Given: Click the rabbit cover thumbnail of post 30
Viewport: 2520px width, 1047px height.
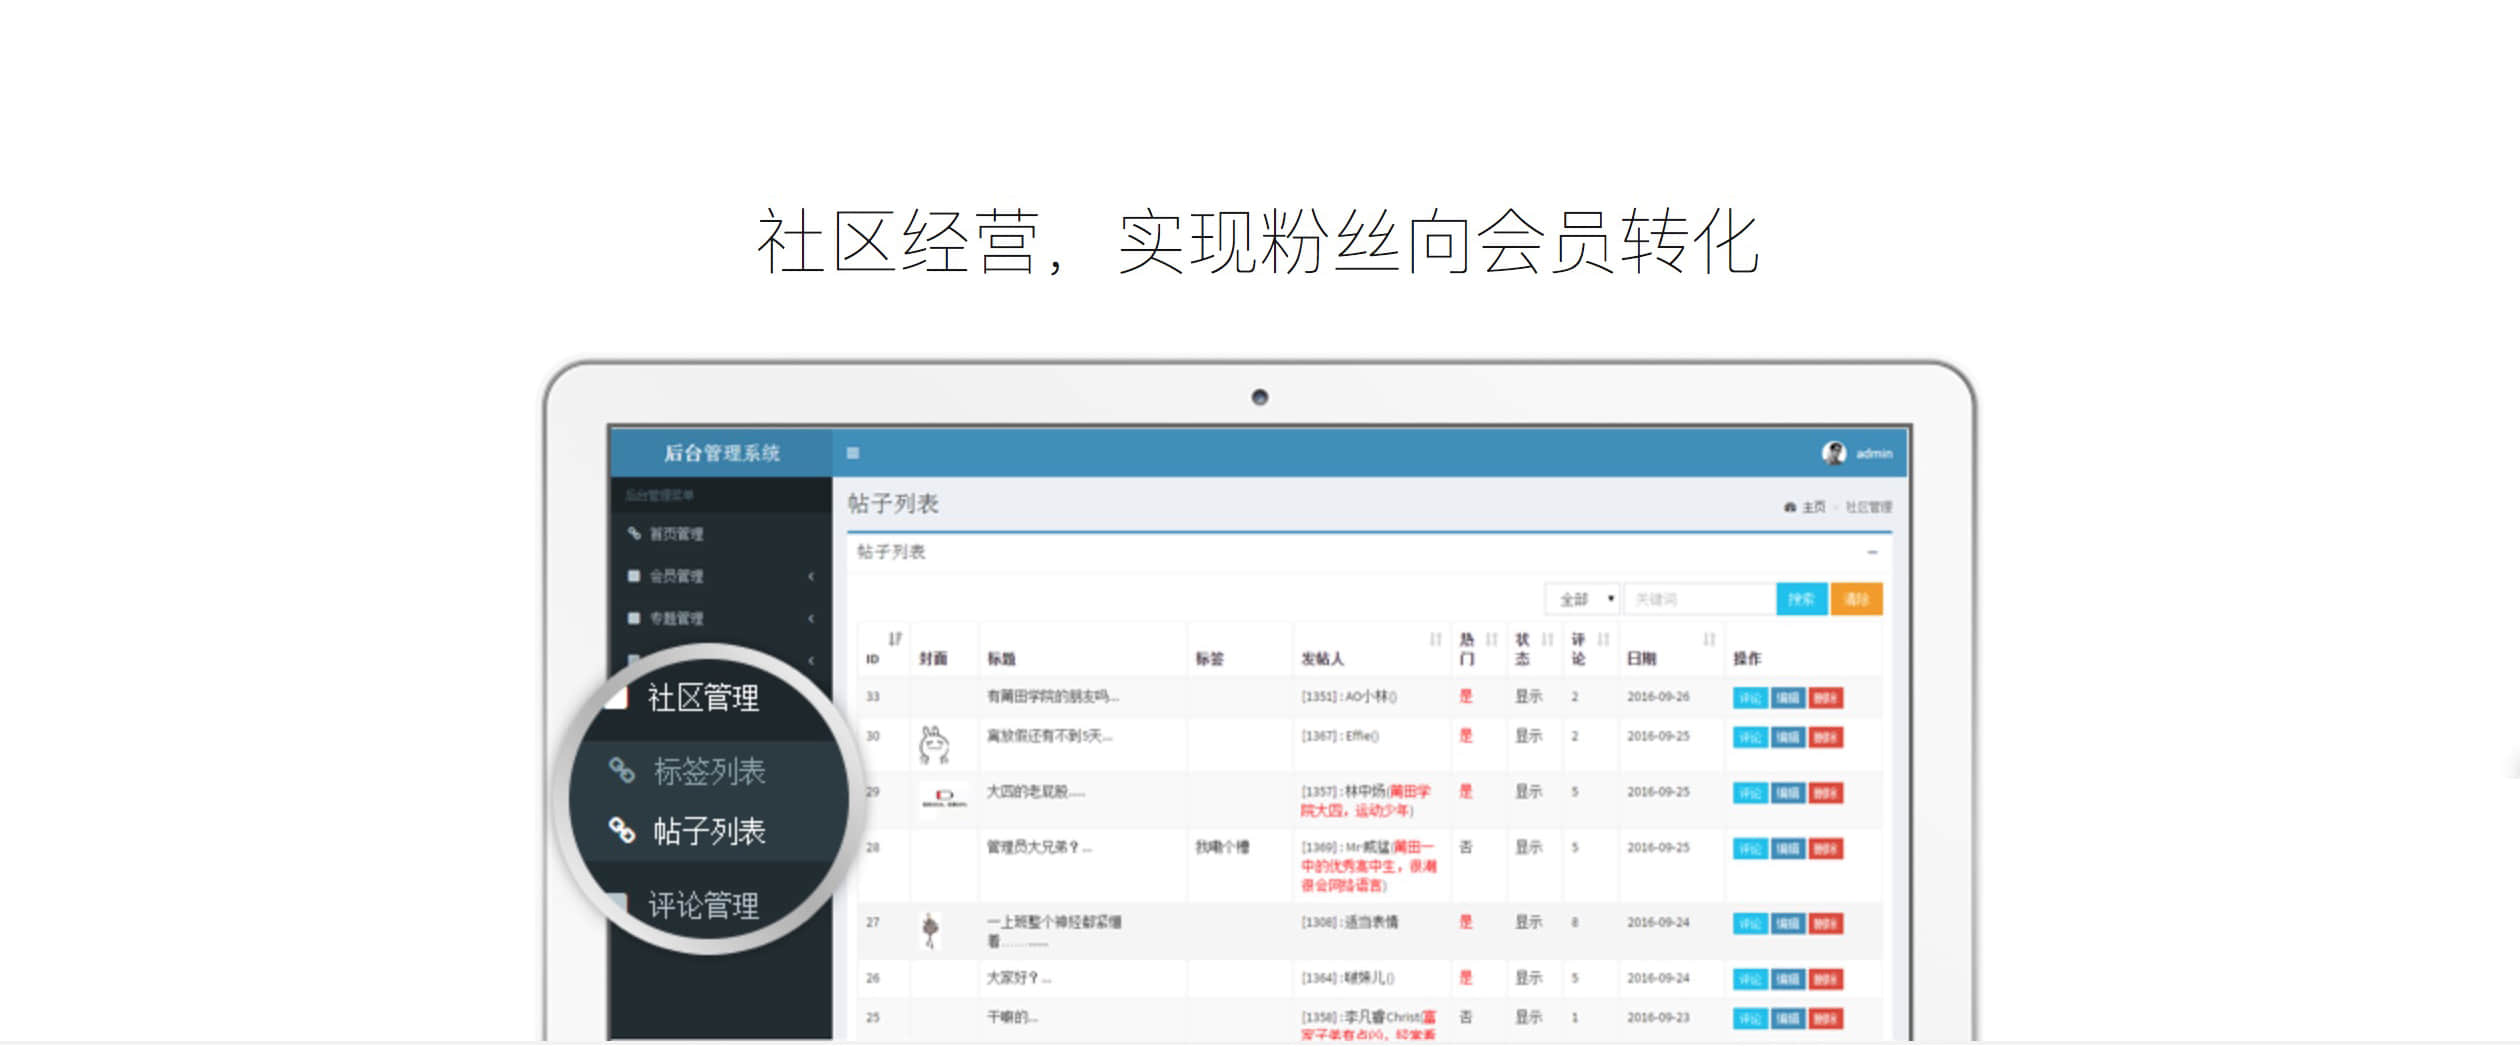Looking at the screenshot, I should (934, 745).
